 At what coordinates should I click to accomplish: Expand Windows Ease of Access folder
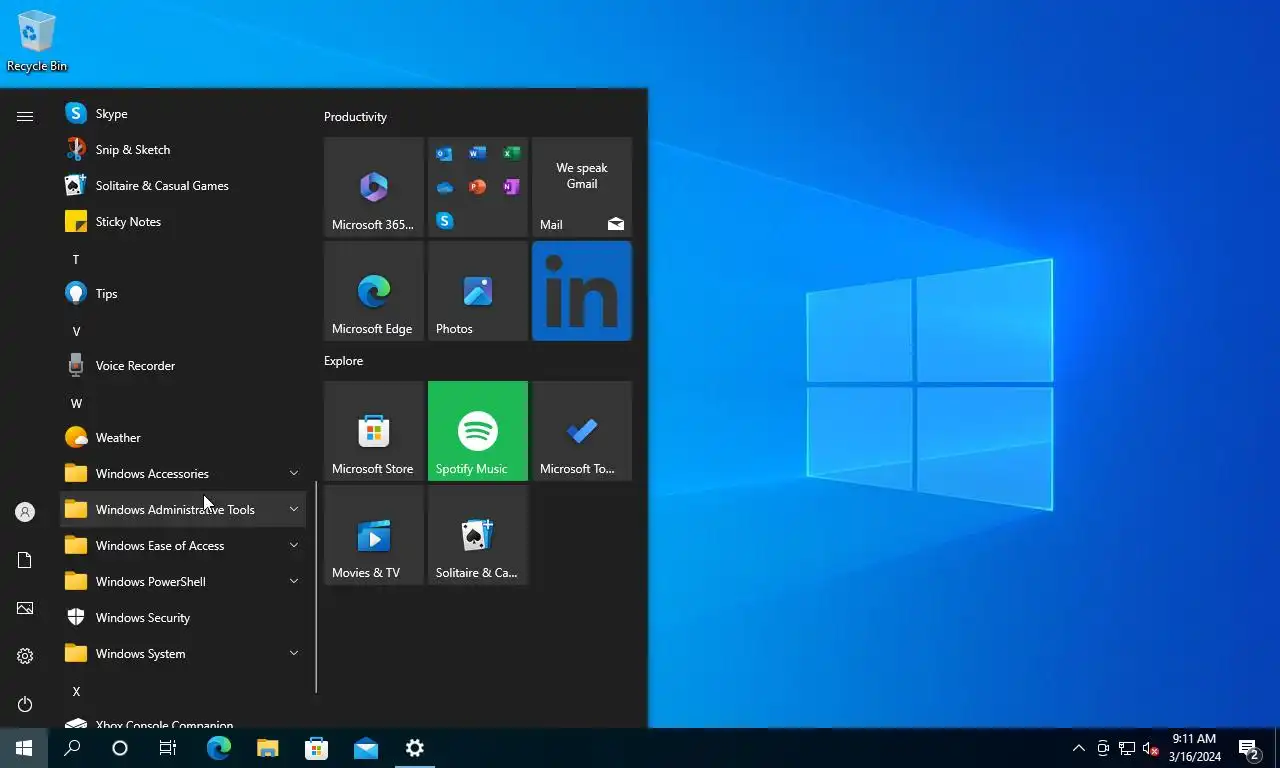tap(183, 546)
